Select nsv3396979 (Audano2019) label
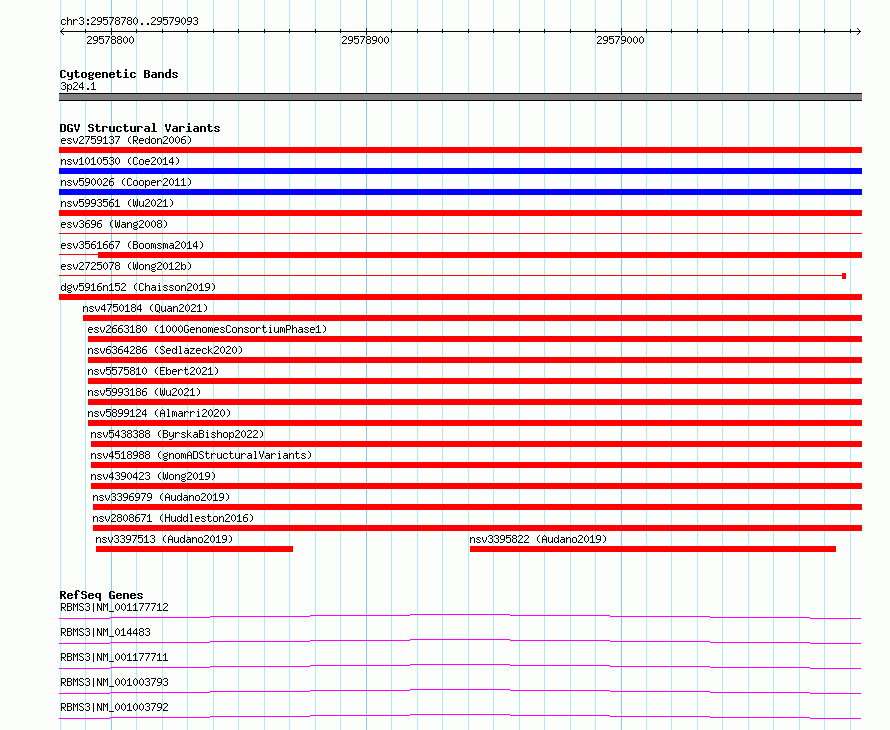 click(x=161, y=497)
